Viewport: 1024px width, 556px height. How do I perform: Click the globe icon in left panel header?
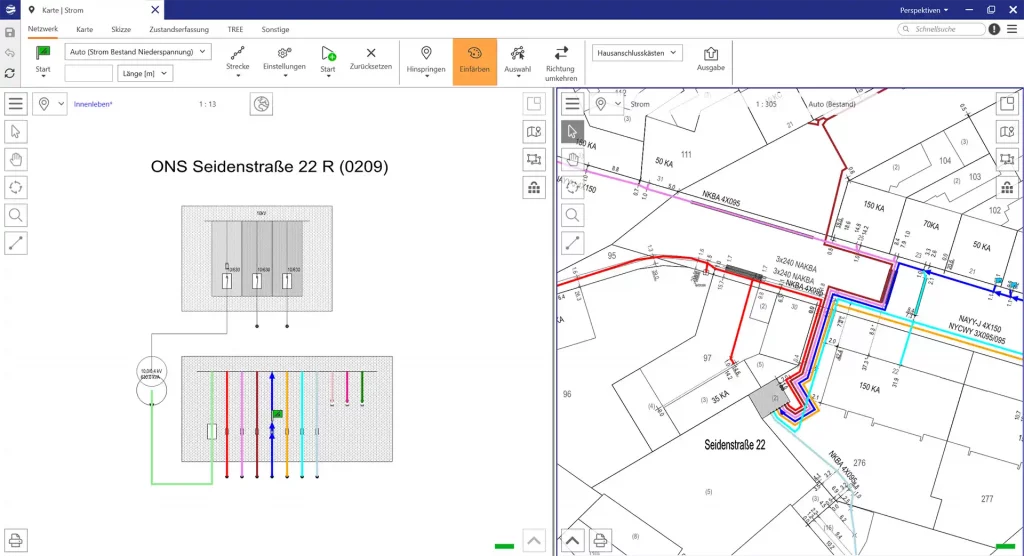[261, 104]
